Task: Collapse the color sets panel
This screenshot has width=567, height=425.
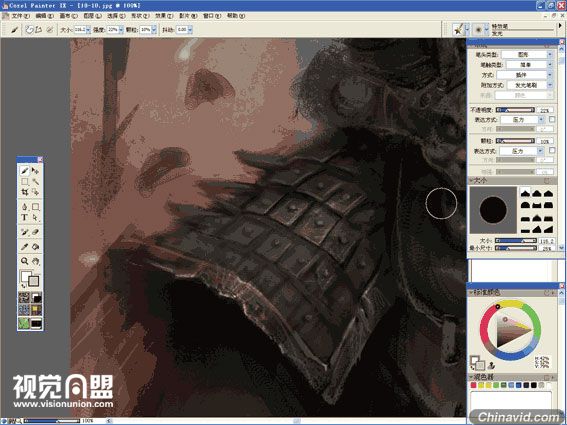Action: pyautogui.click(x=472, y=377)
